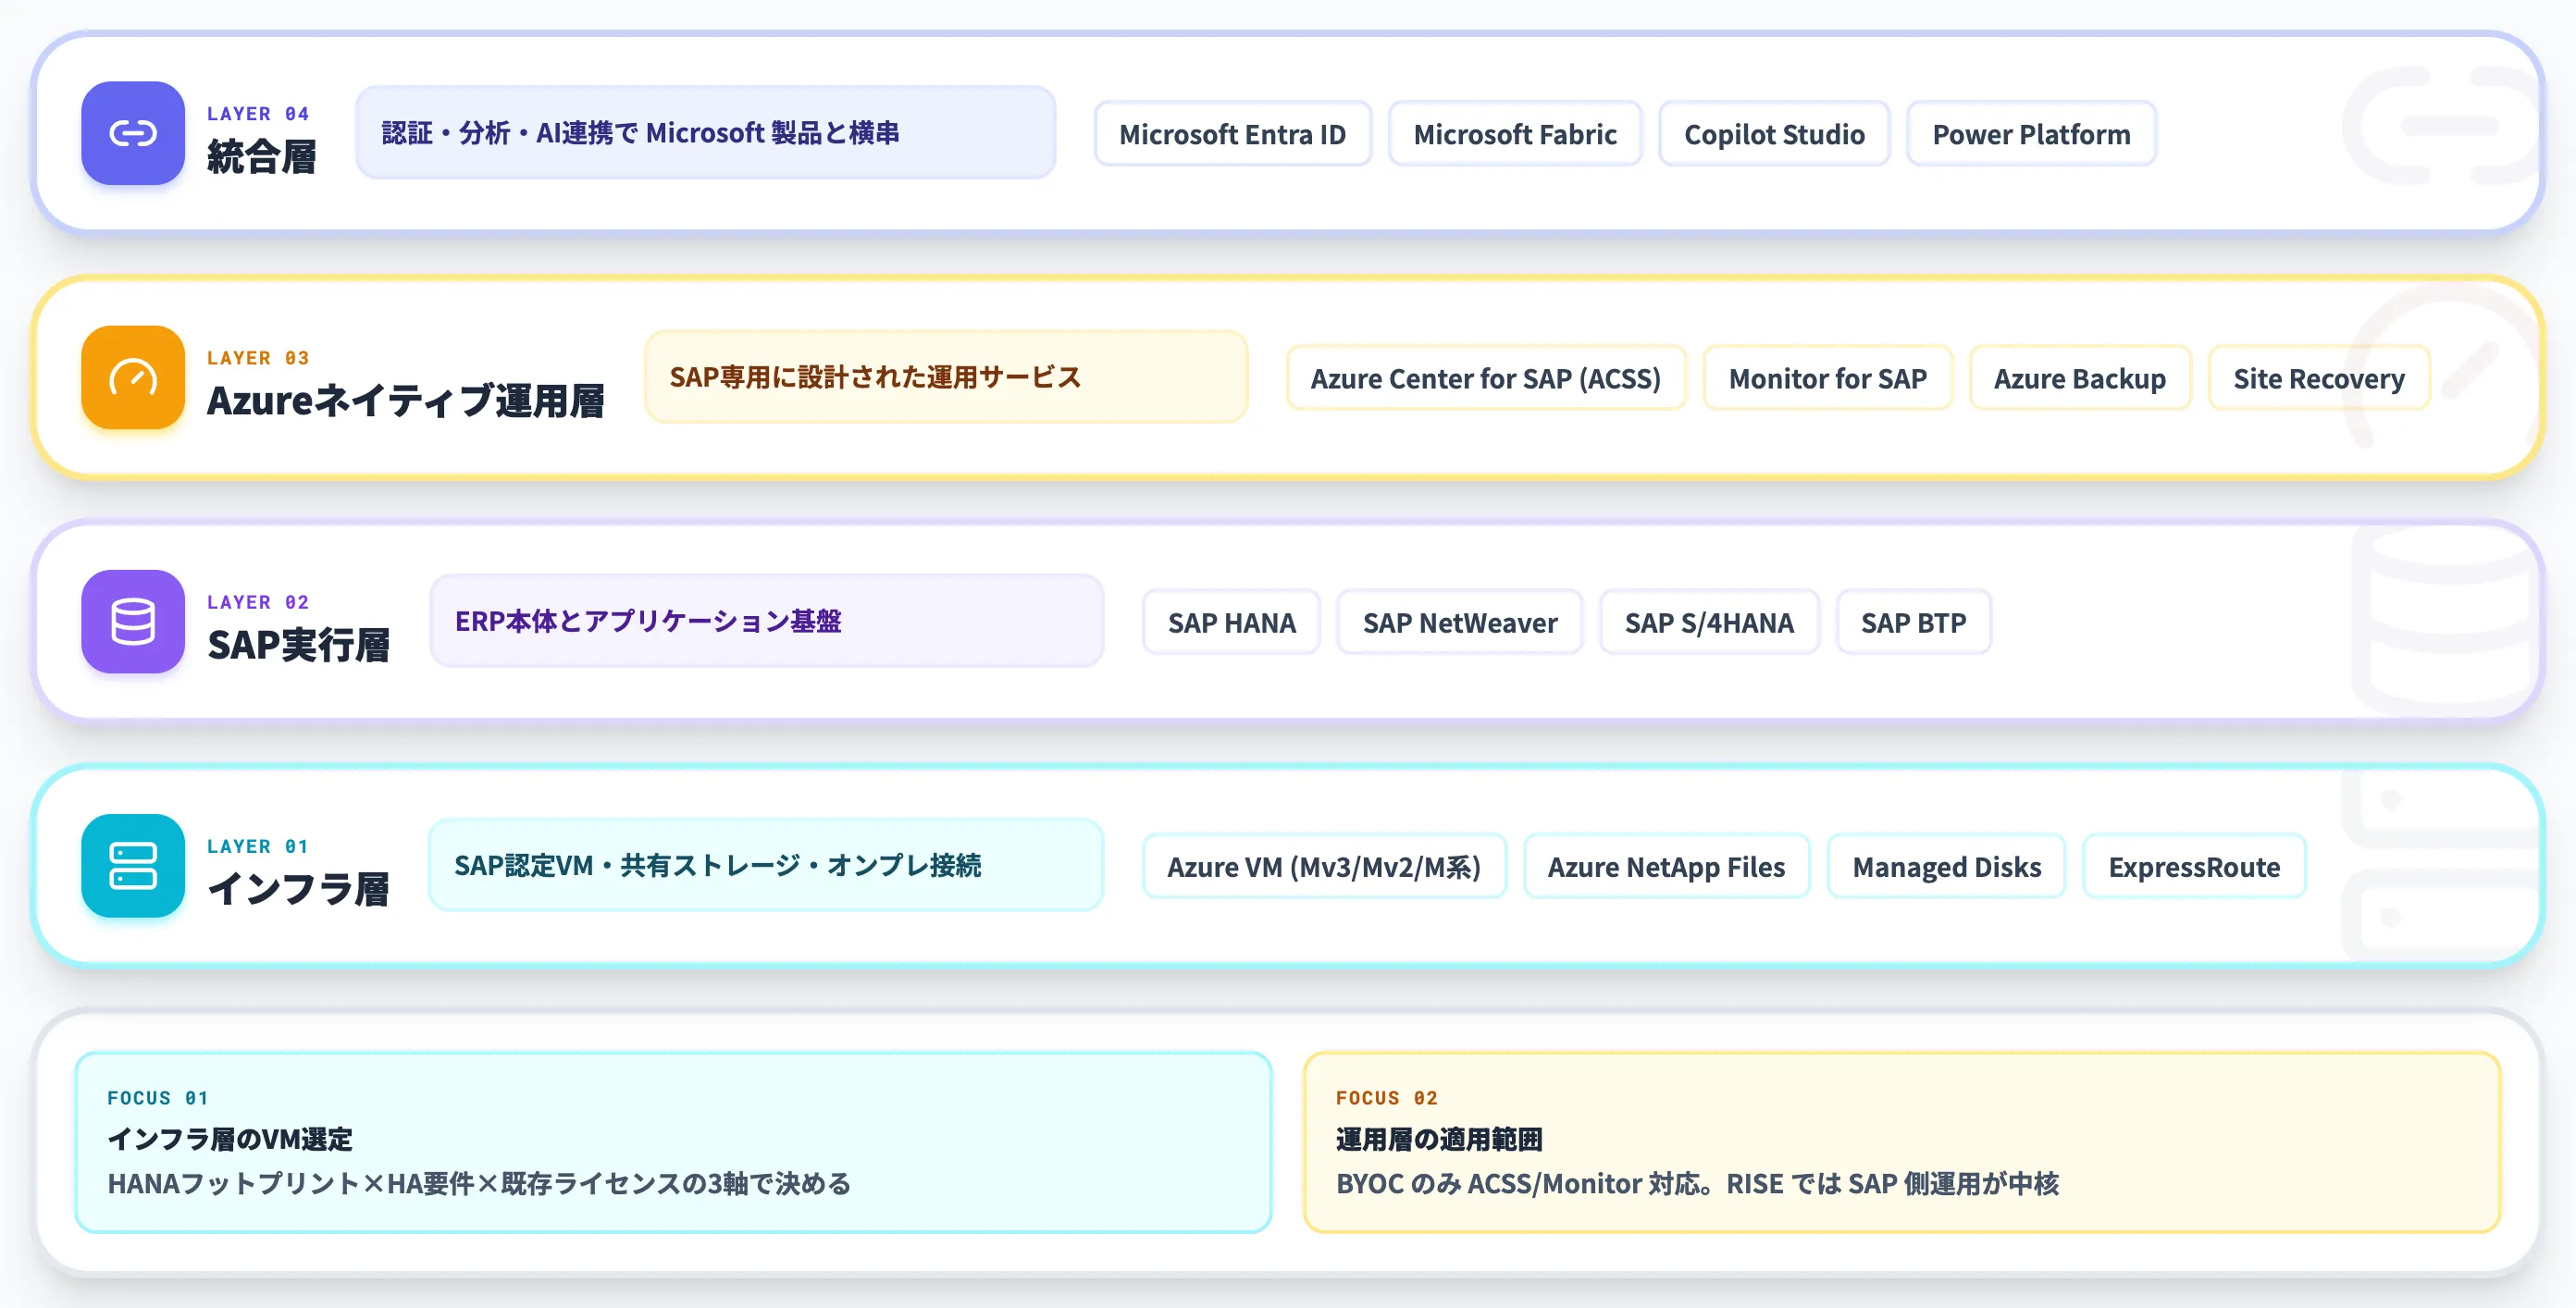Click the ExpressRoute chip

[x=2194, y=866]
